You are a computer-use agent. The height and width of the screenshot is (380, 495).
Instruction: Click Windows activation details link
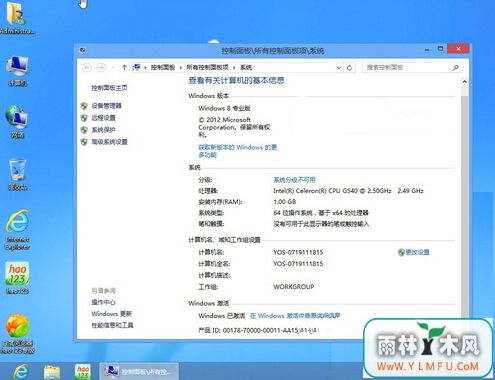click(295, 315)
